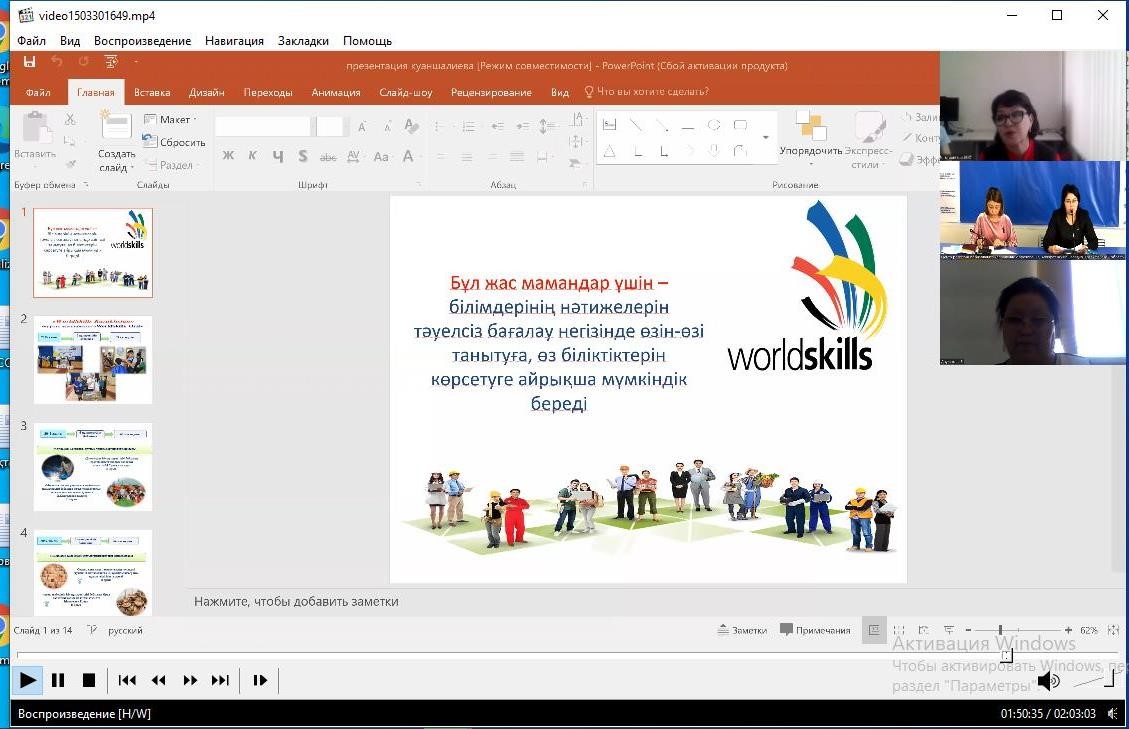Toggle bold with the Ж button
This screenshot has height=729, width=1129.
[228, 156]
